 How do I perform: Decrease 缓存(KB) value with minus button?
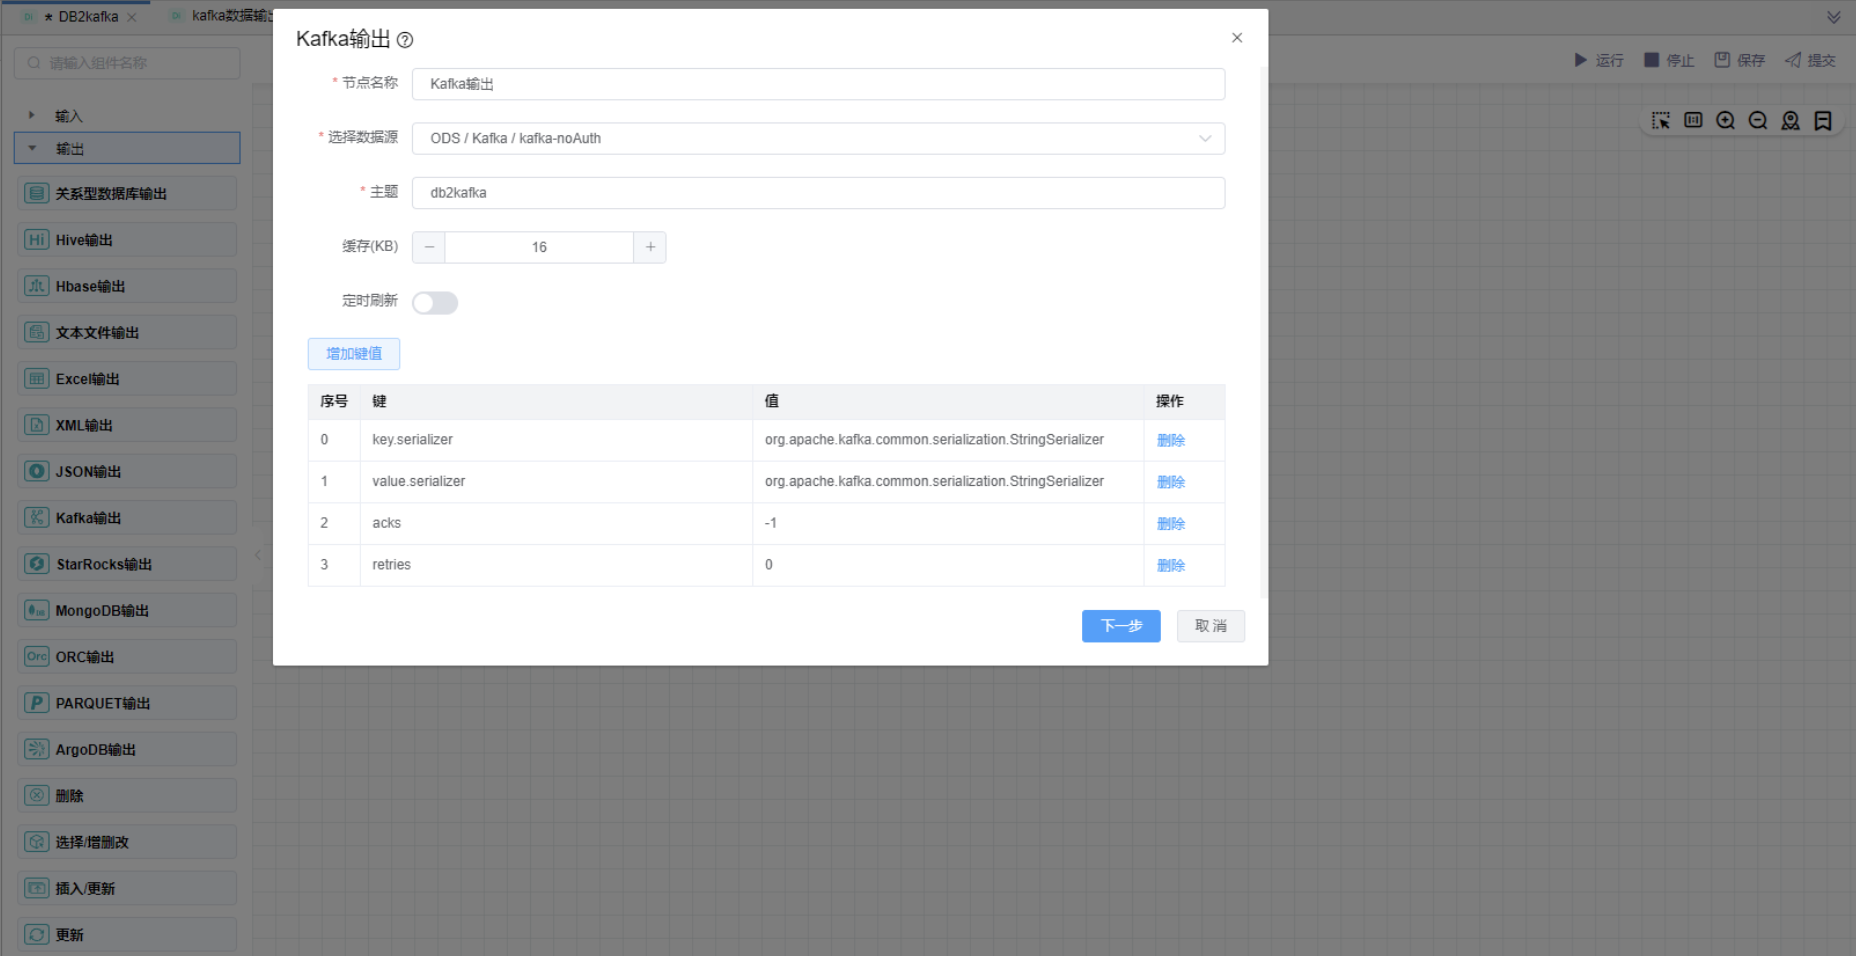coord(429,247)
